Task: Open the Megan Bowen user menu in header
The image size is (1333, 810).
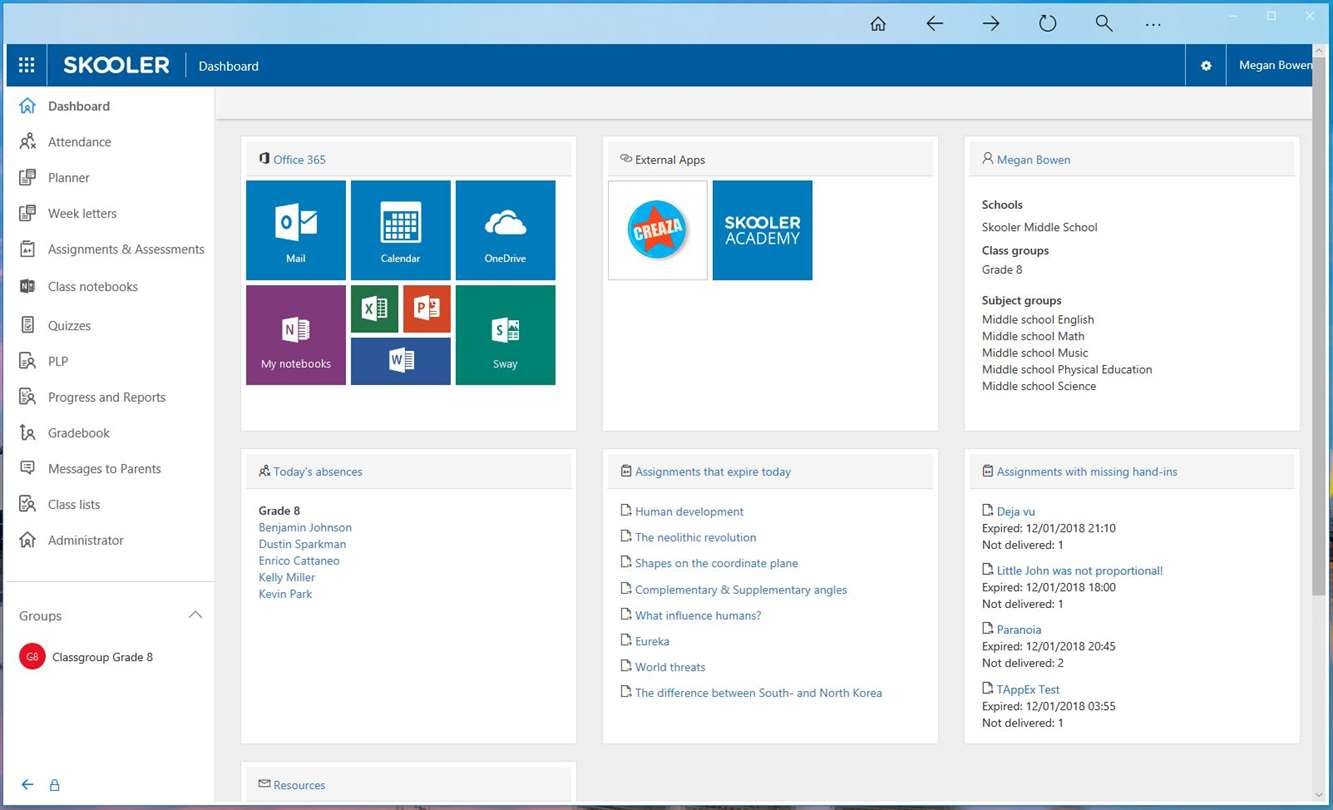Action: pos(1274,66)
